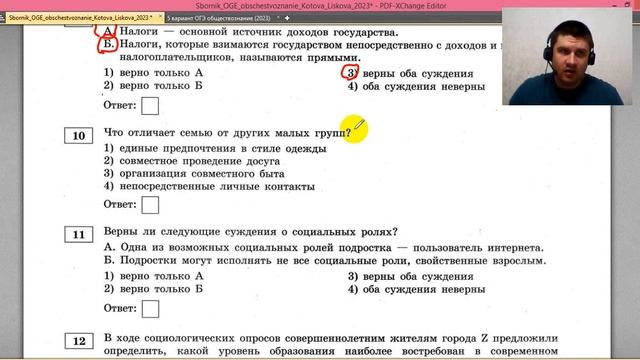
Task: Click the question number box 10
Action: (x=79, y=136)
